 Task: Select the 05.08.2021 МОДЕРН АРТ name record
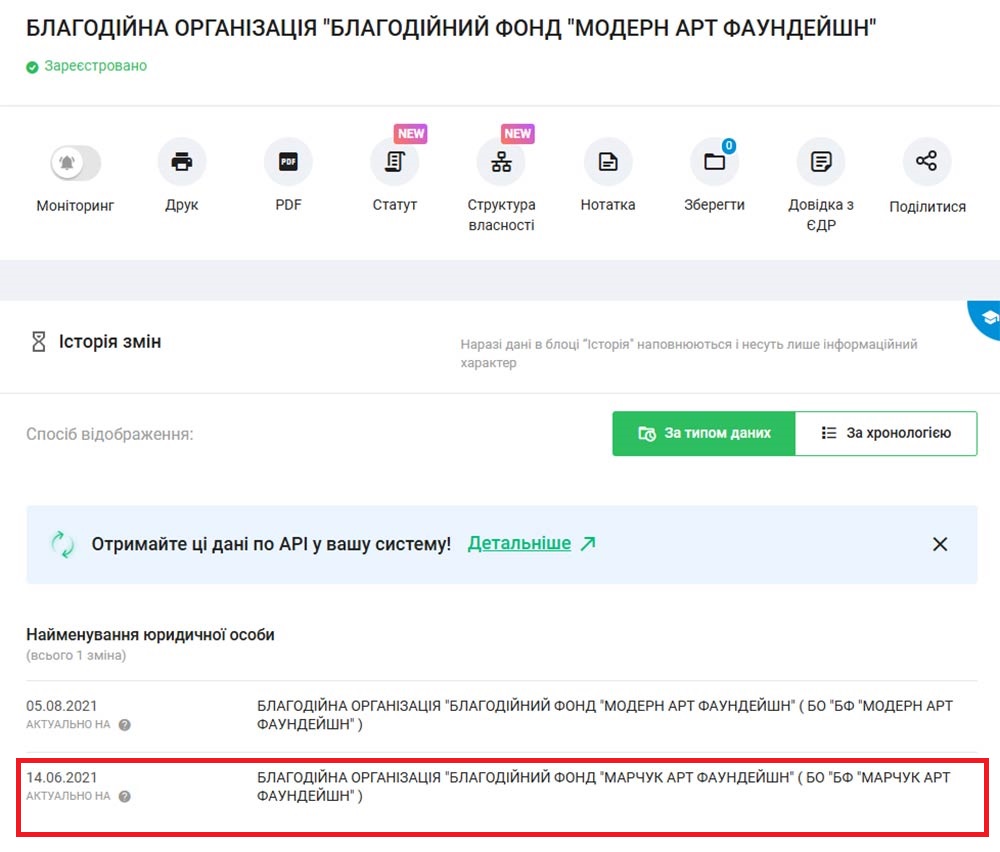(604, 715)
